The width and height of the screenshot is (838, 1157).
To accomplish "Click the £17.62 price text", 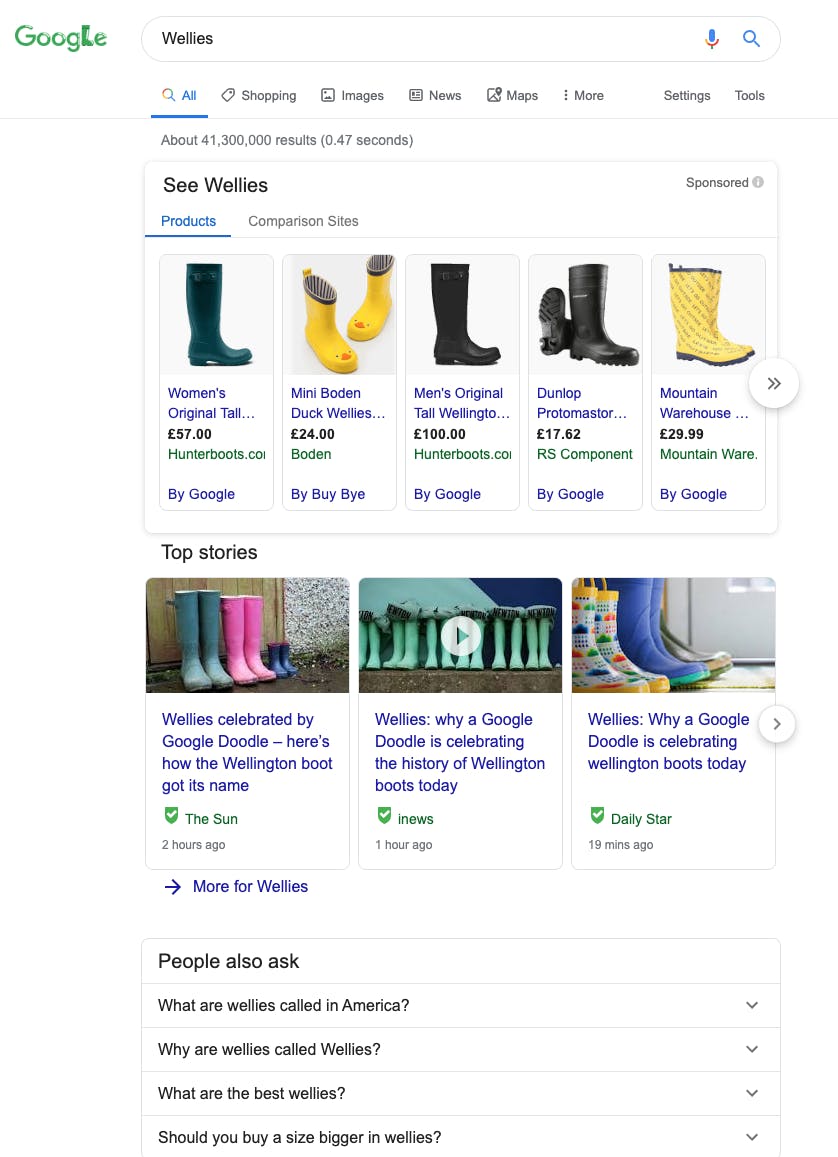I will coord(558,434).
